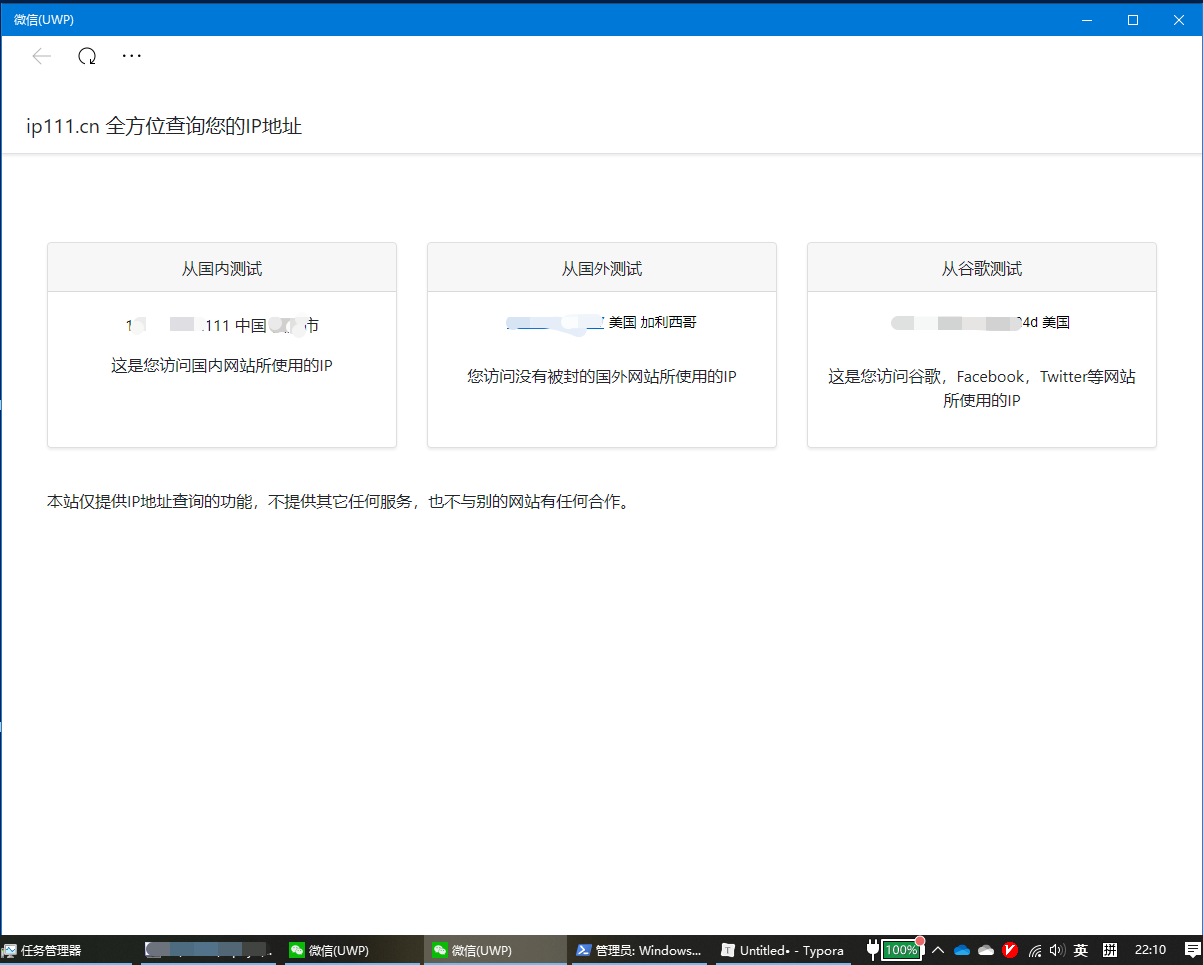Click the ip111.cn page title text
This screenshot has height=965, width=1203.
pos(164,127)
